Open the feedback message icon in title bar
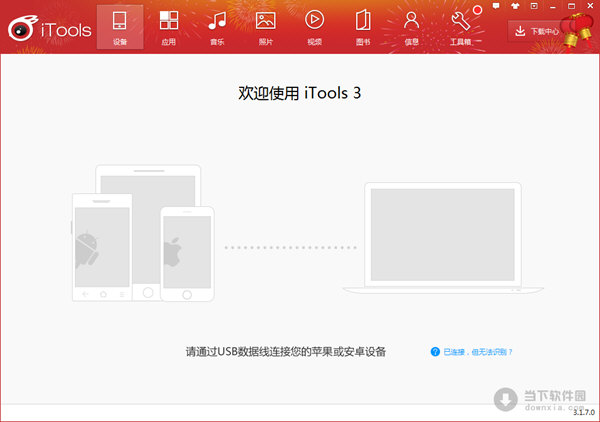This screenshot has width=600, height=422. click(x=496, y=6)
